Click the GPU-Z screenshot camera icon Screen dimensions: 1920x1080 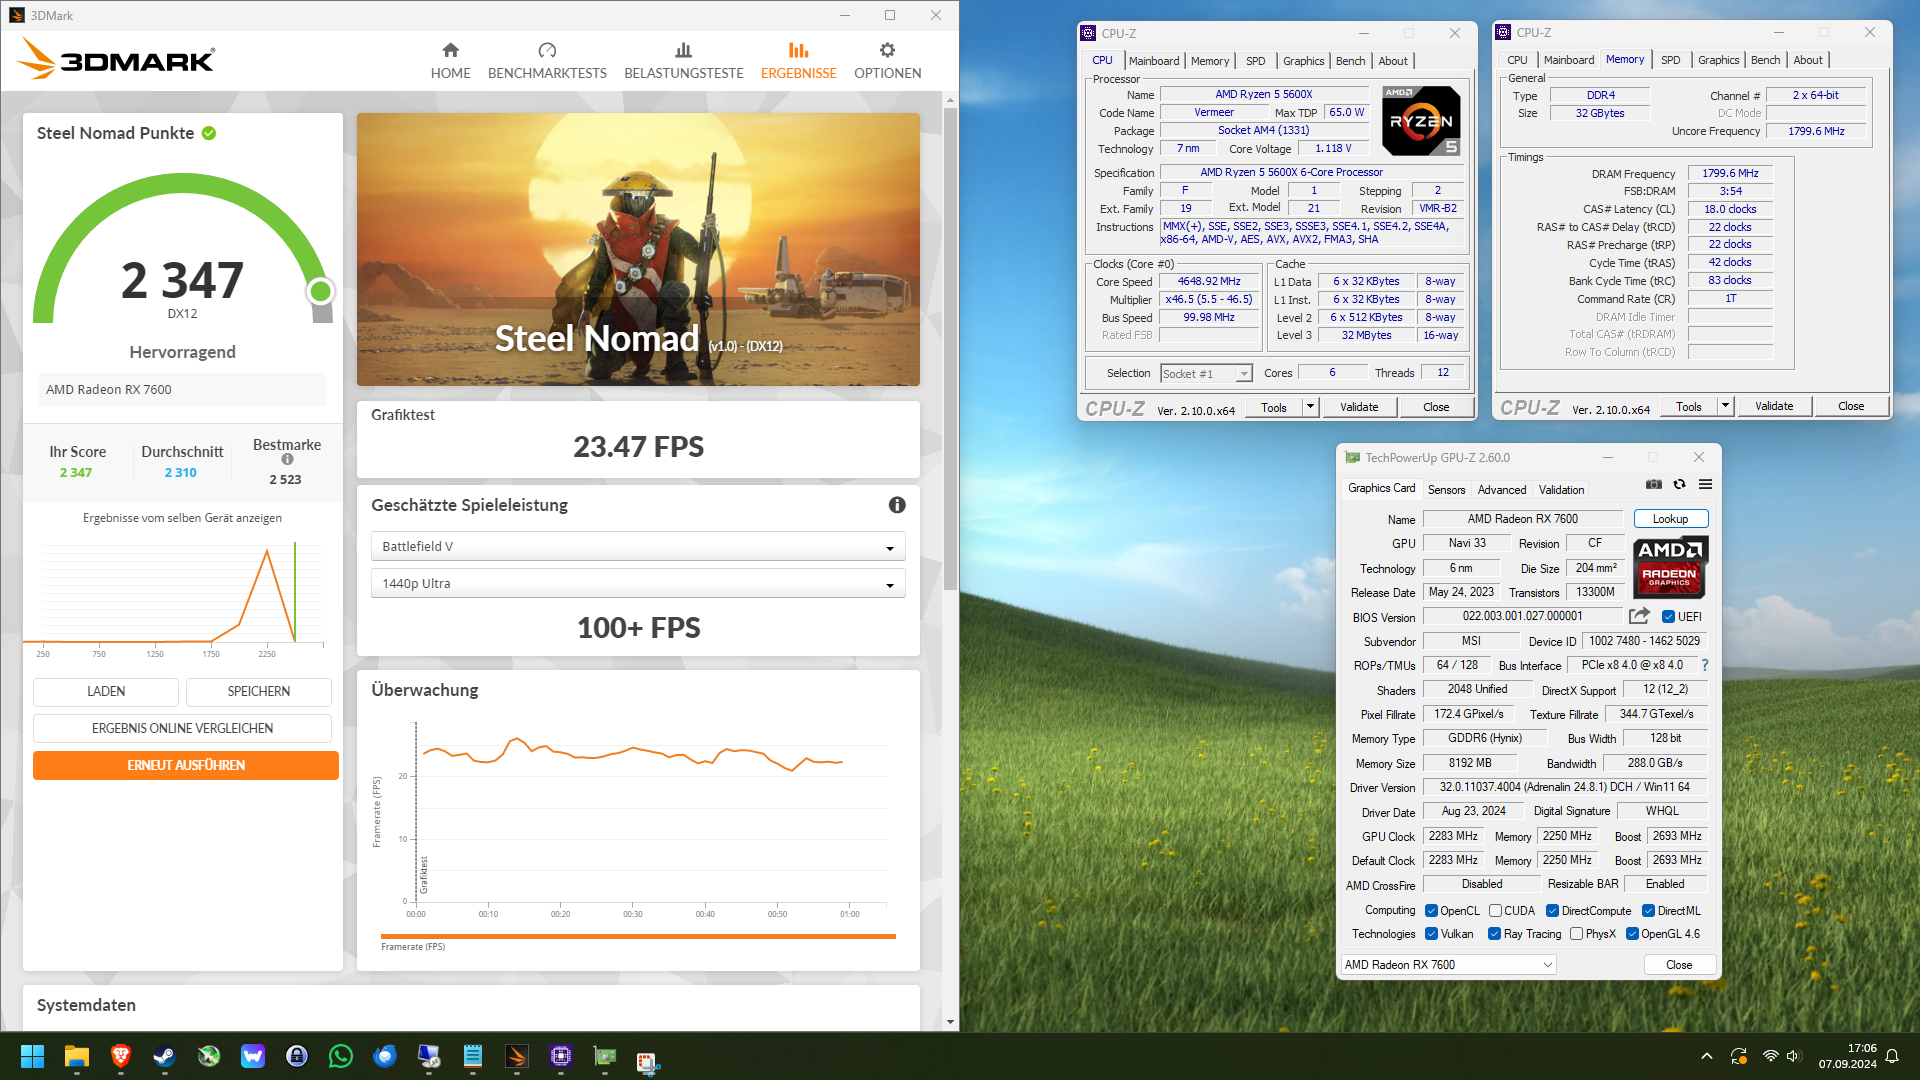pyautogui.click(x=1654, y=485)
